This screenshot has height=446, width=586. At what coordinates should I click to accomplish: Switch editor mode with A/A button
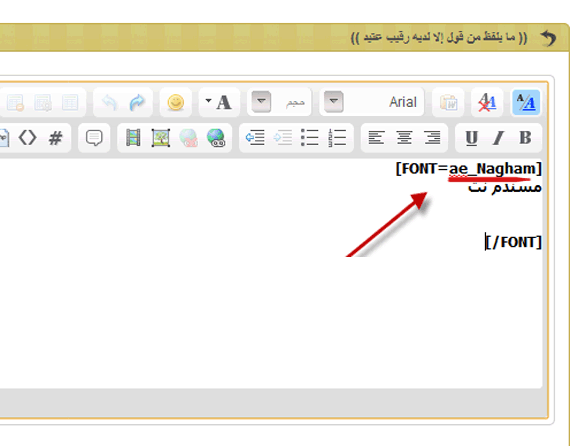tap(526, 102)
